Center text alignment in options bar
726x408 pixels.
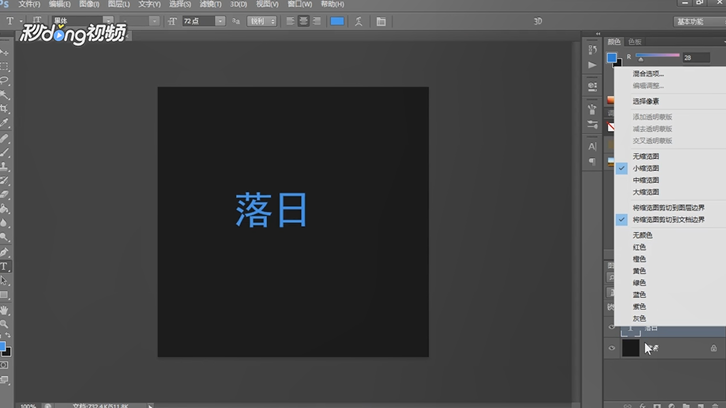(x=303, y=21)
